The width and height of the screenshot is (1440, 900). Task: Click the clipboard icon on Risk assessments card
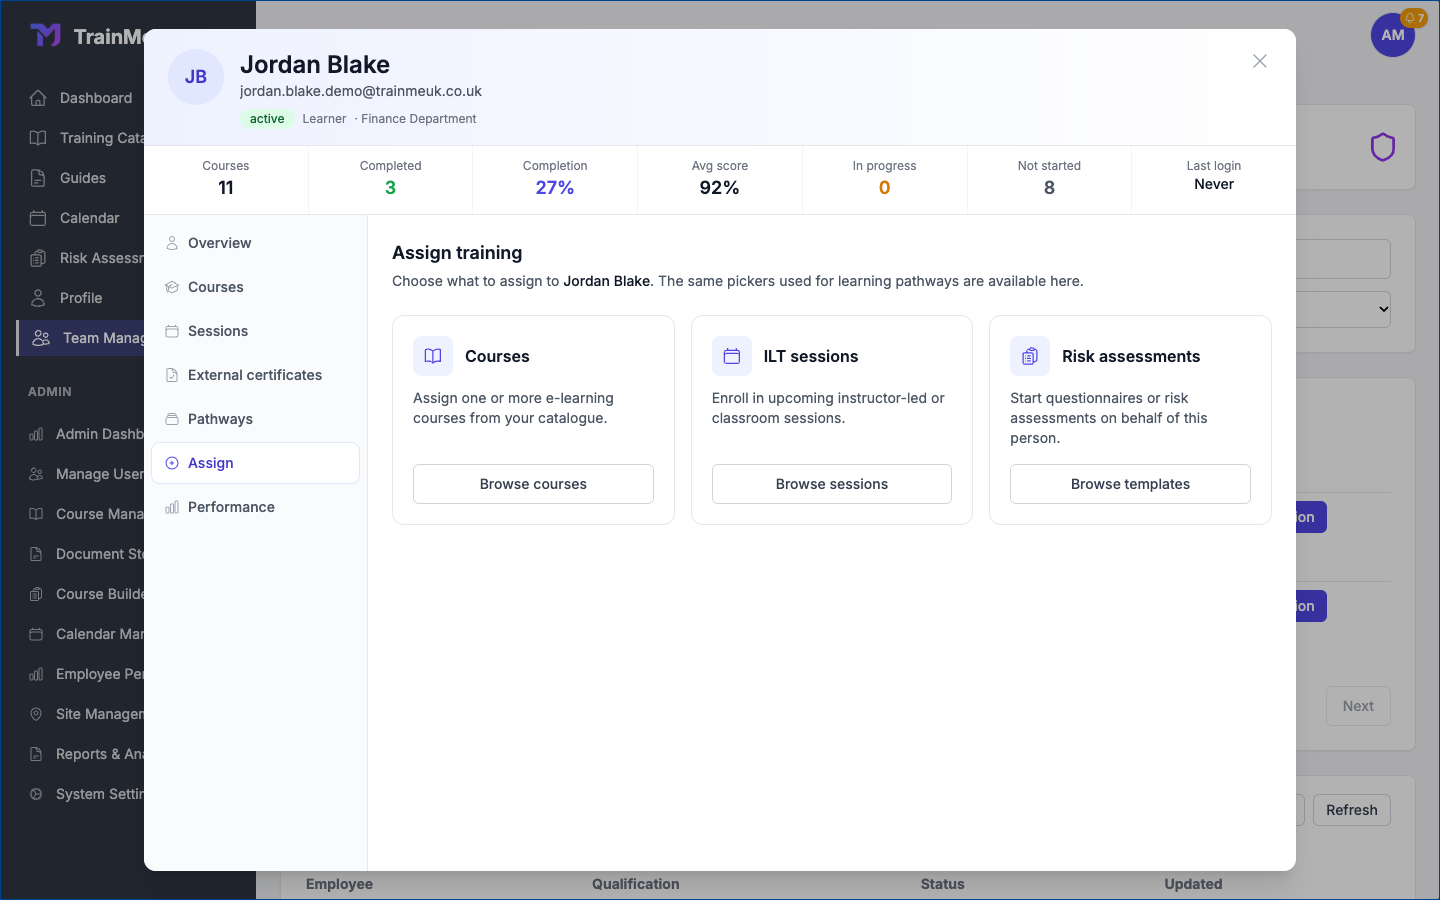tap(1030, 356)
